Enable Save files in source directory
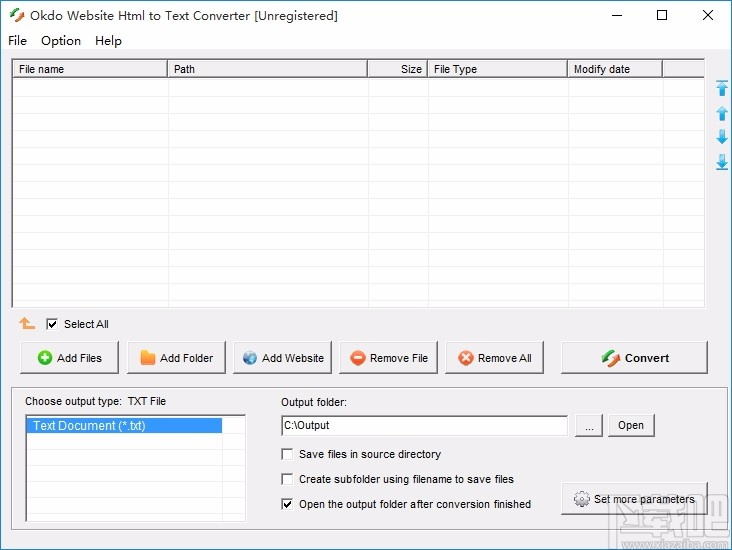The image size is (732, 550). (x=287, y=454)
